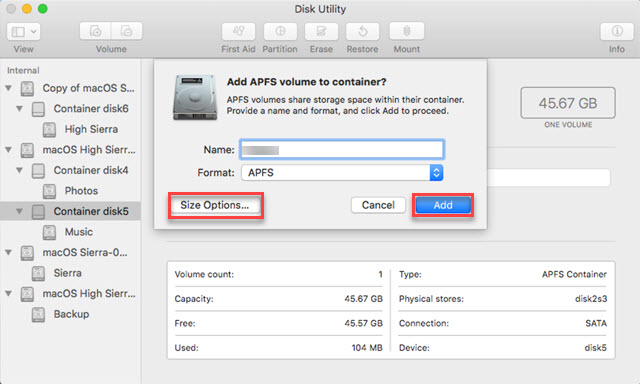The height and width of the screenshot is (384, 640).
Task: Select the Sierra volume icon
Action: [38, 273]
